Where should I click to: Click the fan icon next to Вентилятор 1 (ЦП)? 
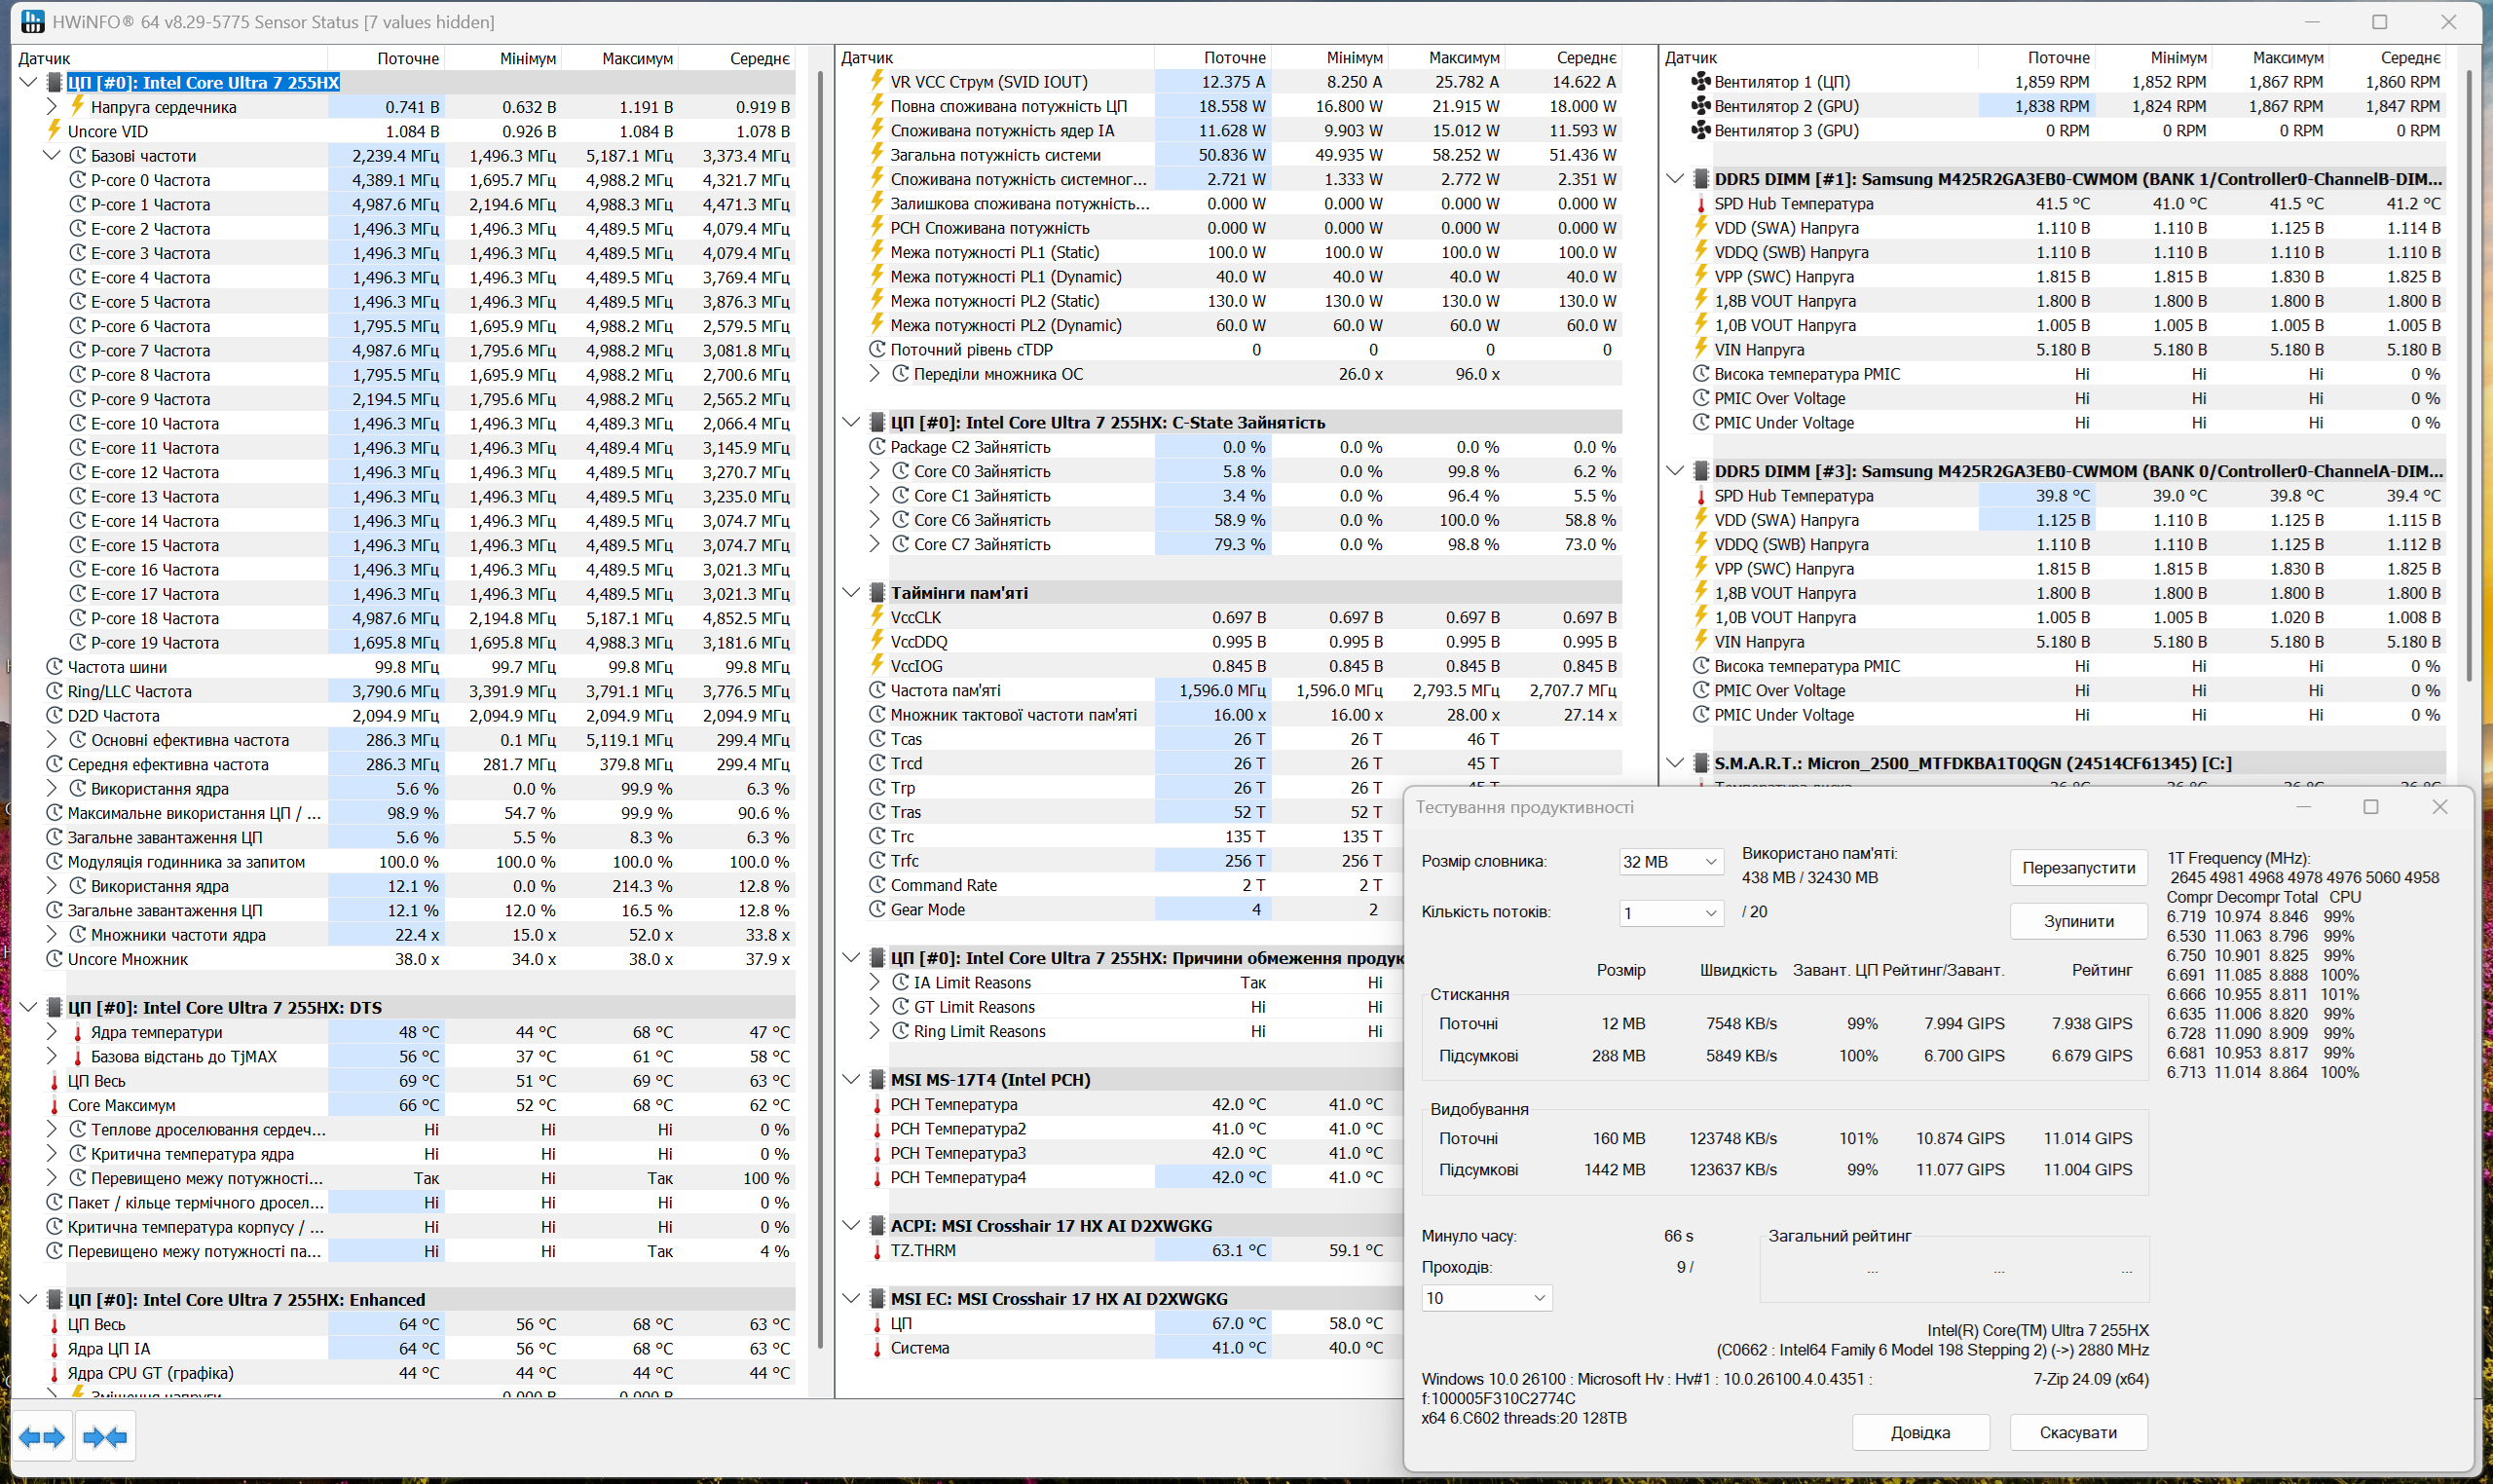pos(1700,82)
